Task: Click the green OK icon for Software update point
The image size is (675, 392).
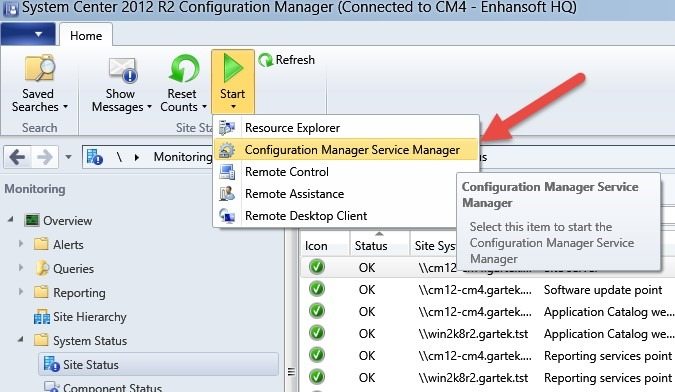Action: tap(317, 289)
